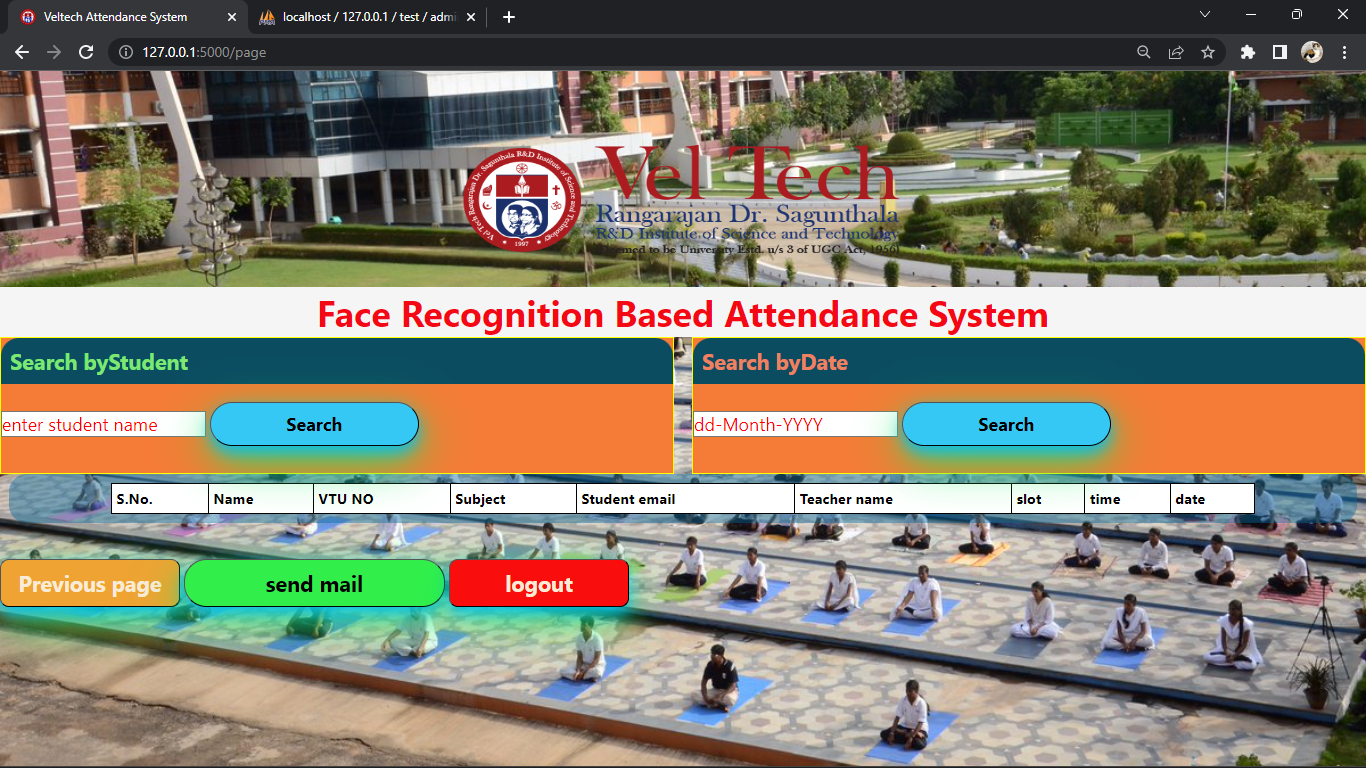Click the zoom magnifier icon in address bar

coord(1143,51)
